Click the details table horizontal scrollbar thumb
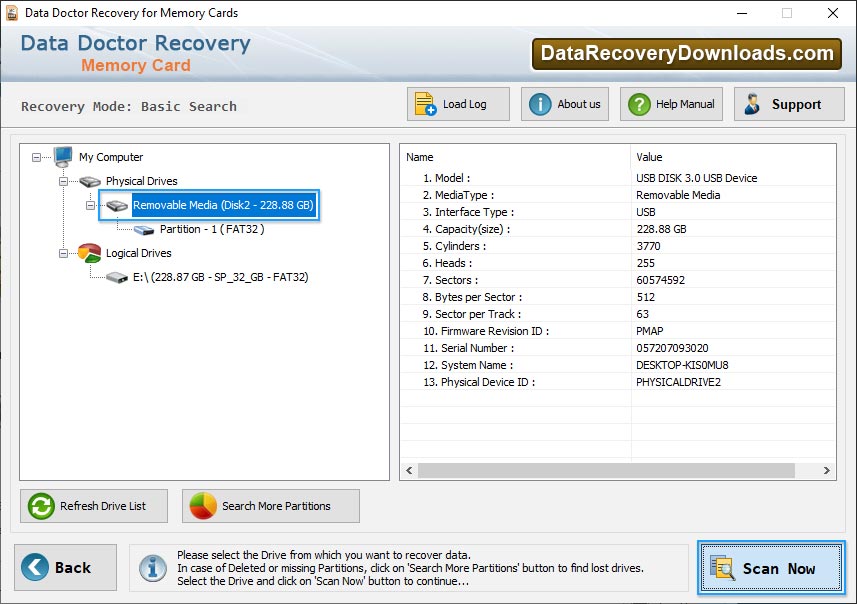 point(606,471)
